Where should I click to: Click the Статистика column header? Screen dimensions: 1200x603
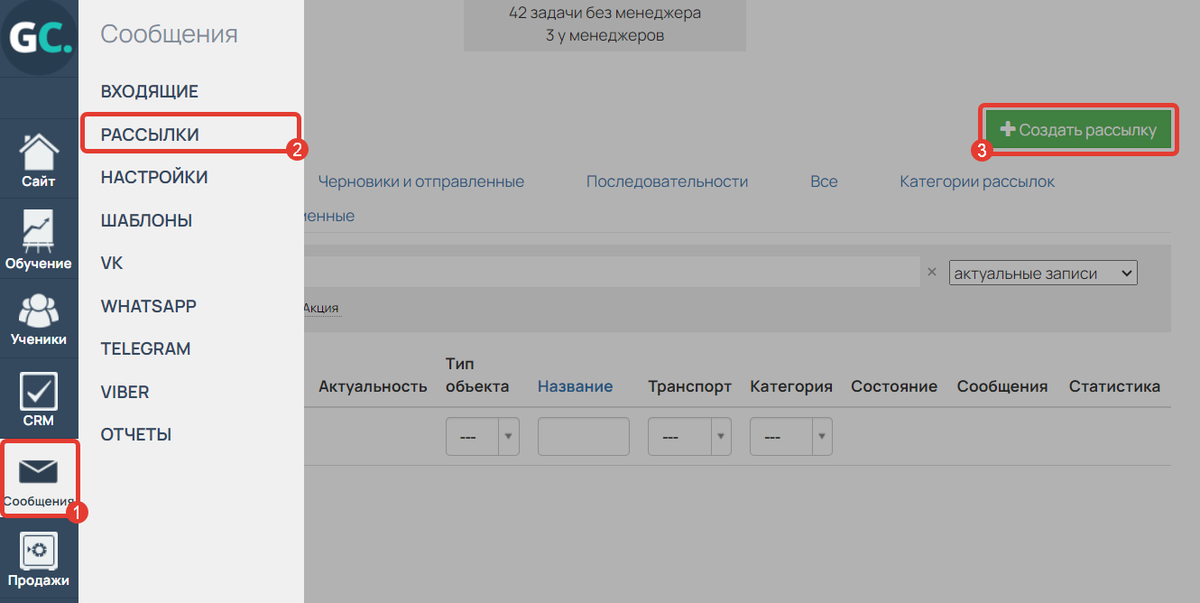tap(1114, 387)
